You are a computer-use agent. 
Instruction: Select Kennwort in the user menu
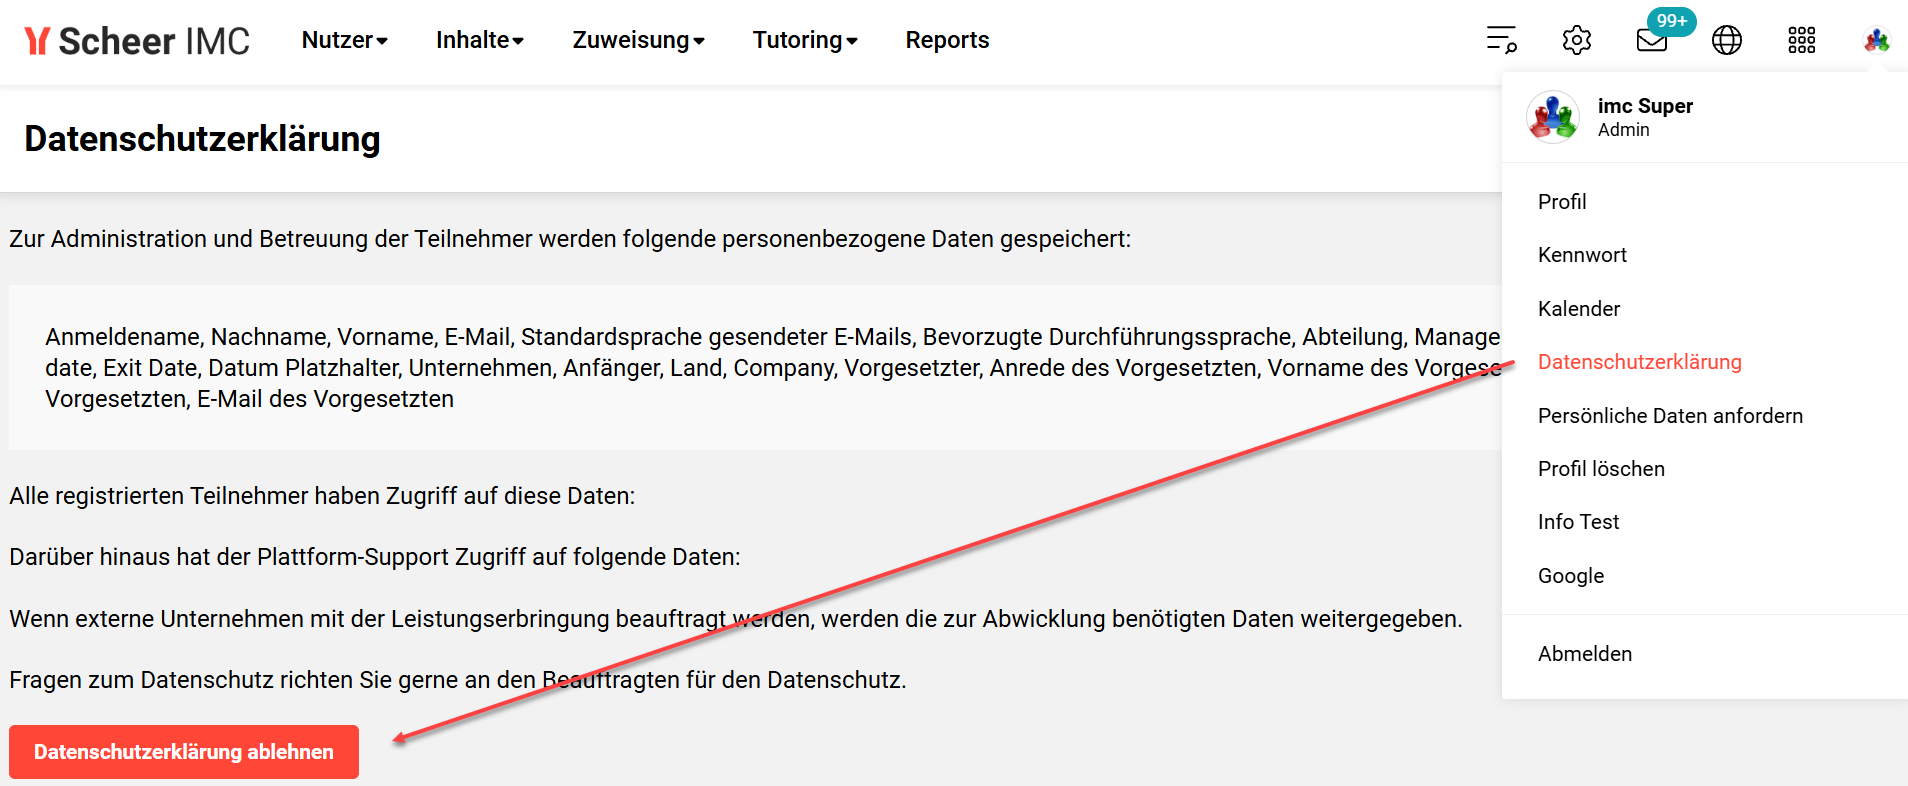[x=1582, y=255]
